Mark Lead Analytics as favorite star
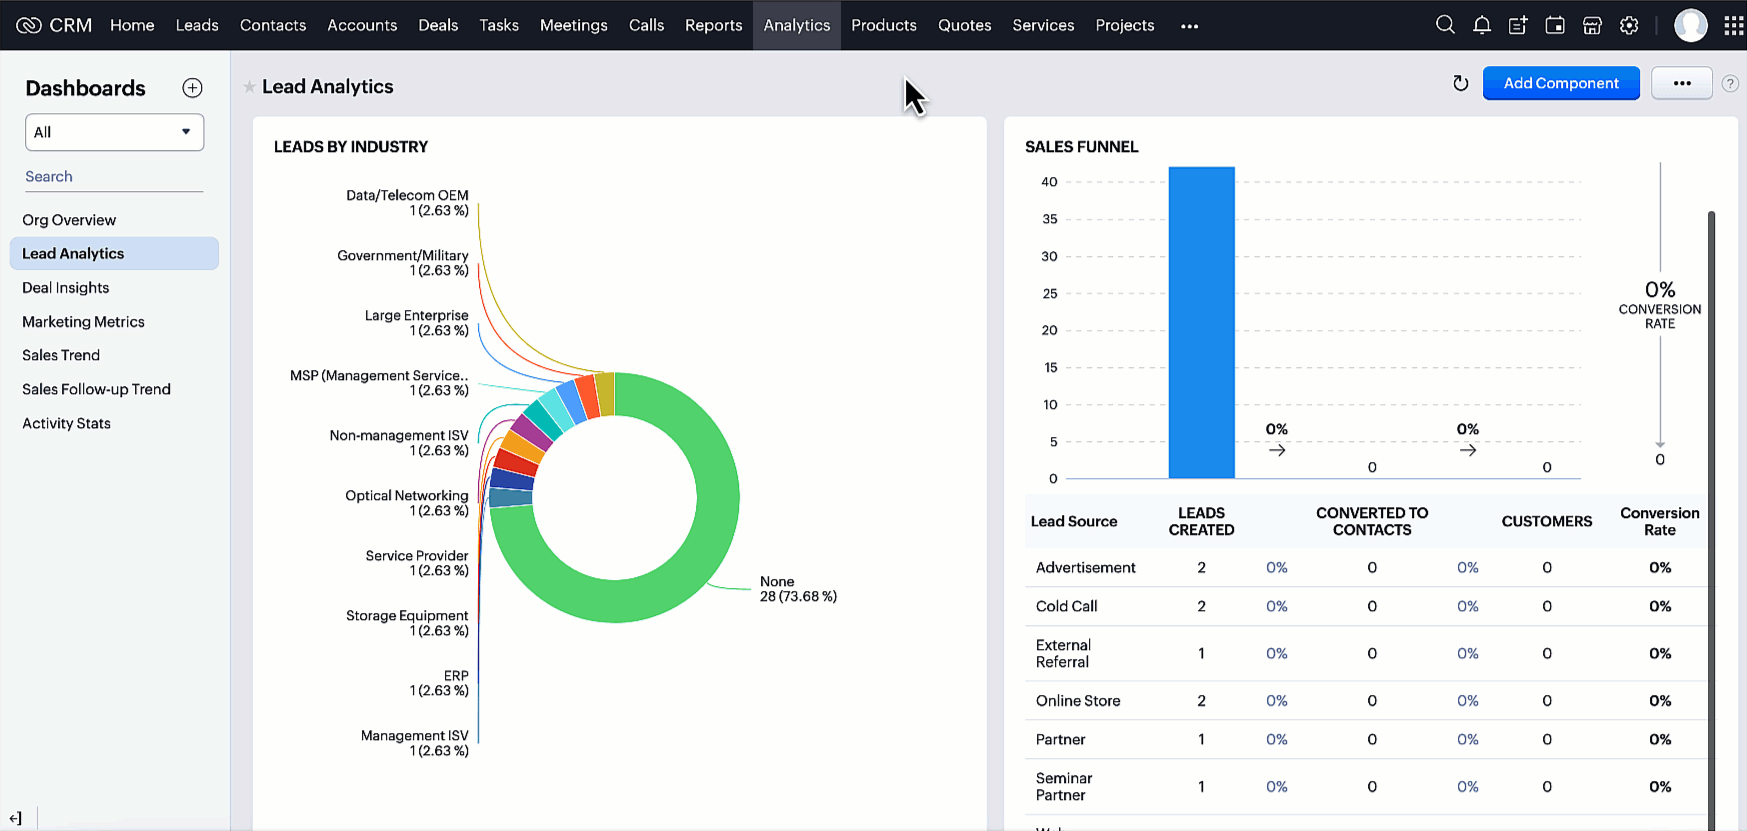1747x831 pixels. click(249, 87)
